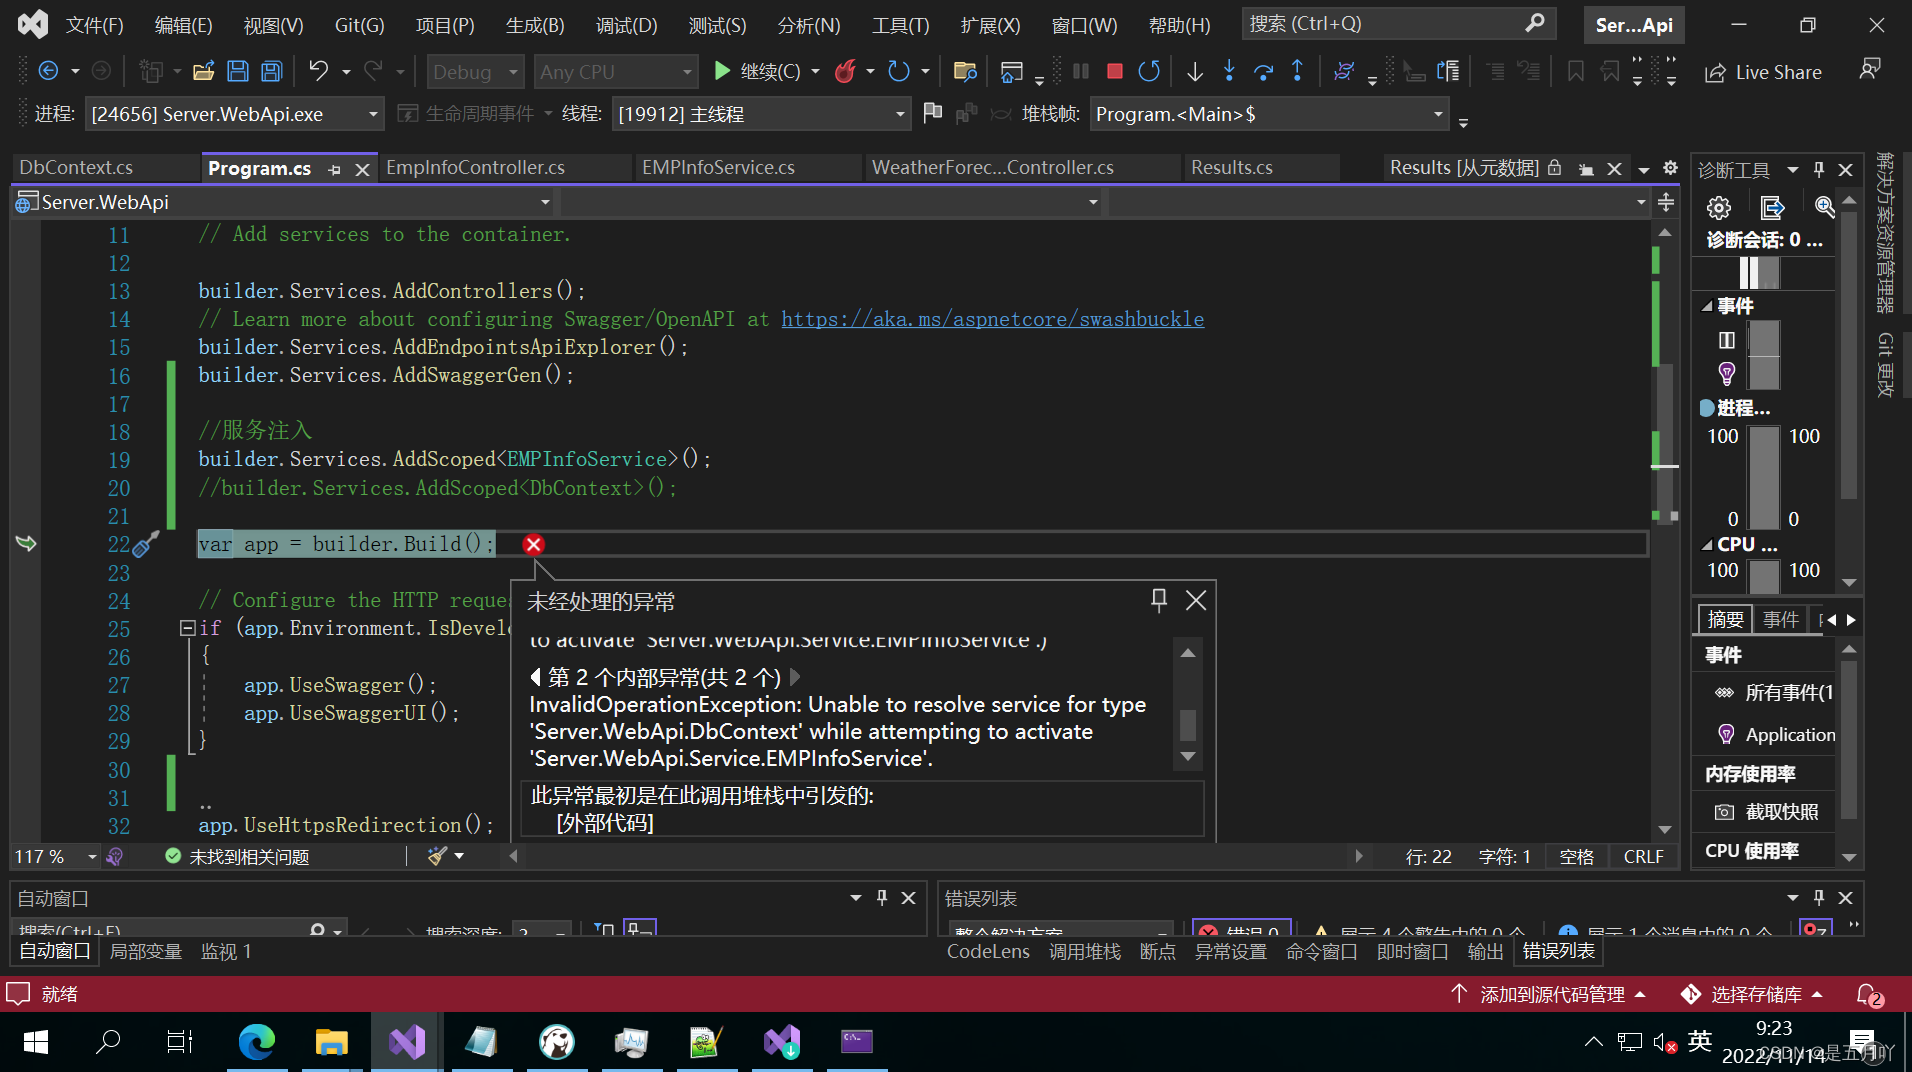1912x1072 pixels.
Task: Stop the debugging session
Action: tap(1114, 71)
